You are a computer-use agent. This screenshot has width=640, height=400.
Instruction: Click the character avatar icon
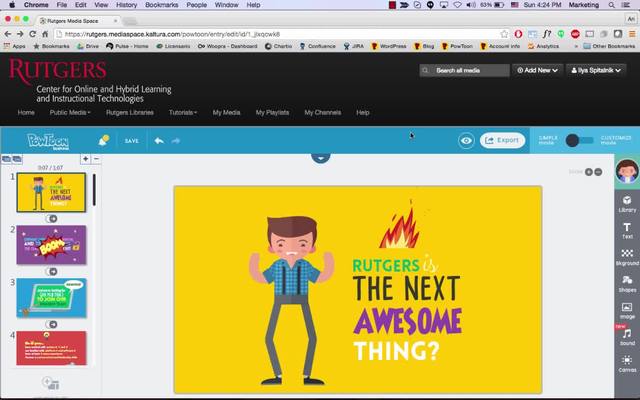coord(627,171)
